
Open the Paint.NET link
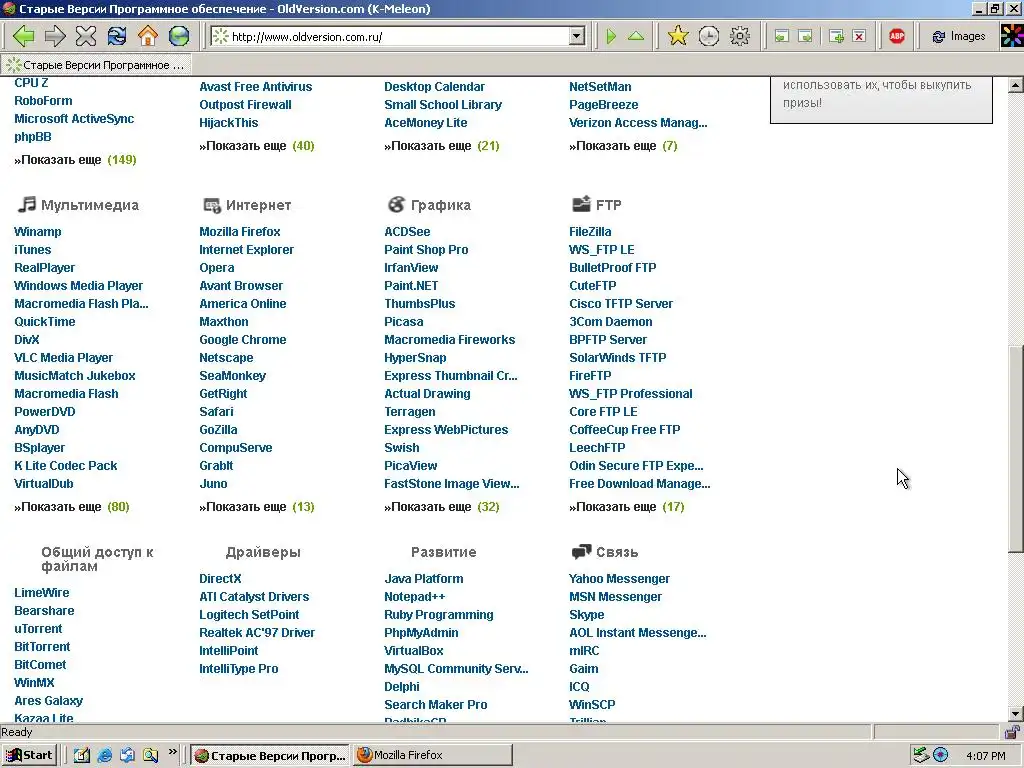click(411, 286)
